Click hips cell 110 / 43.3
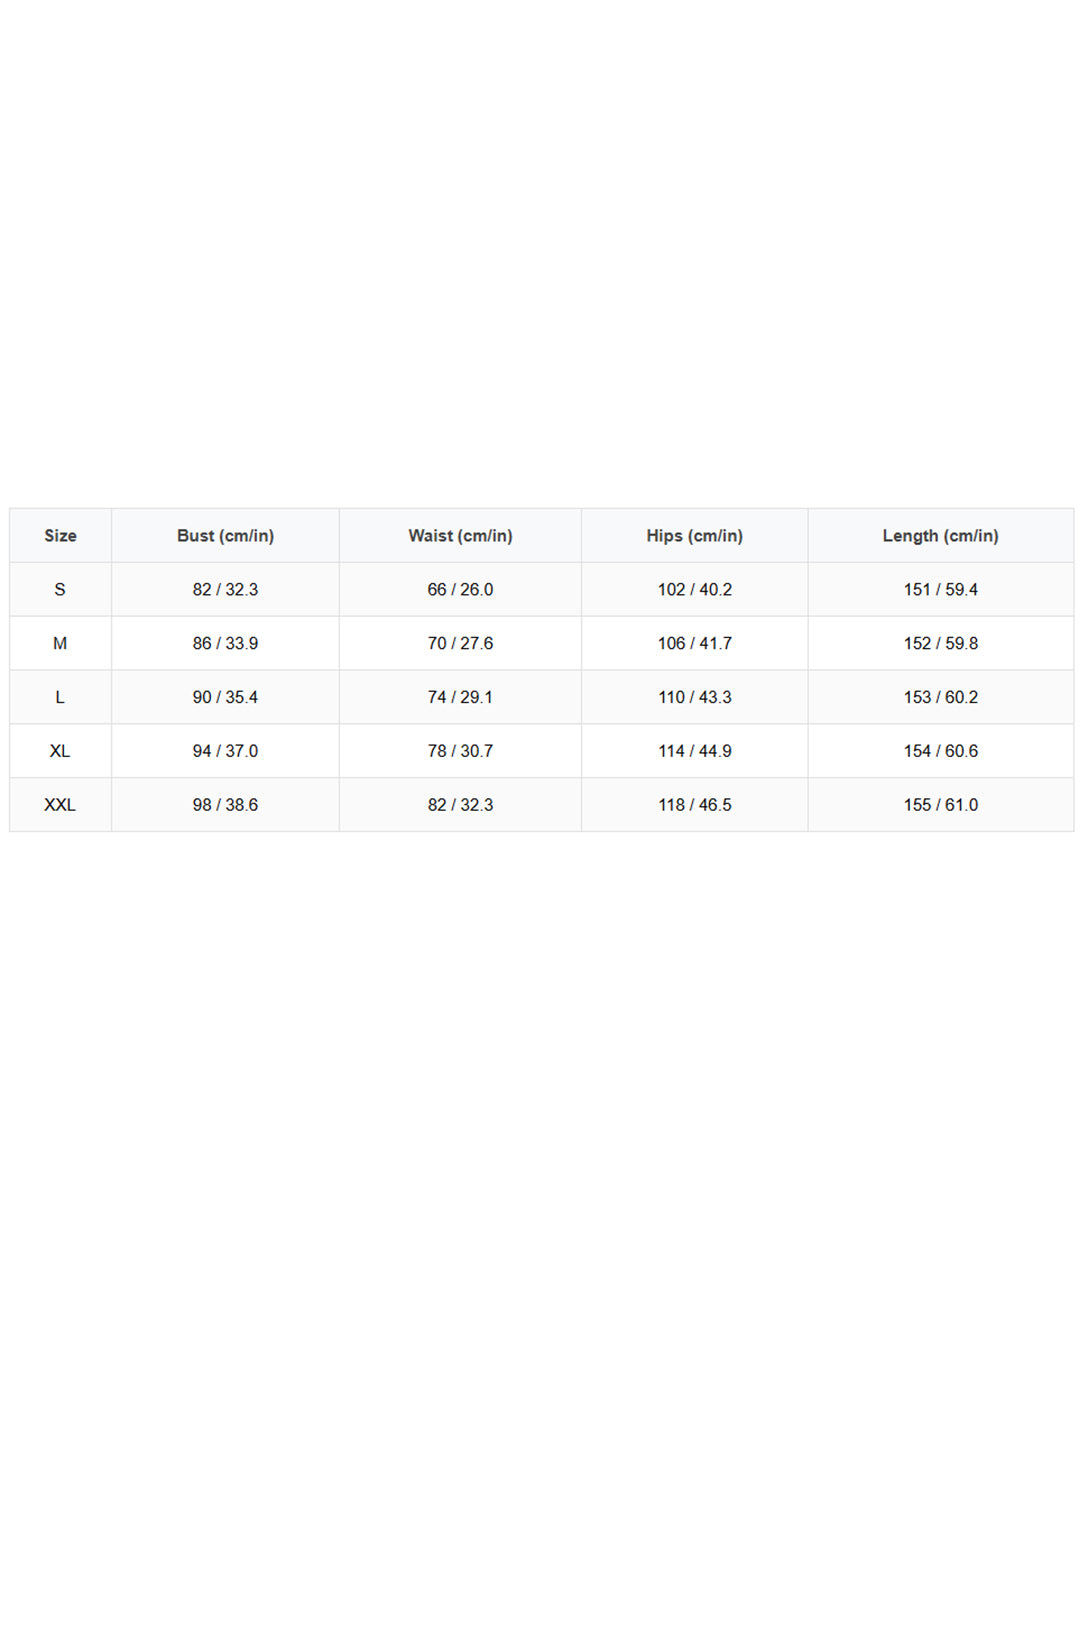The image size is (1088, 1632). (x=694, y=698)
